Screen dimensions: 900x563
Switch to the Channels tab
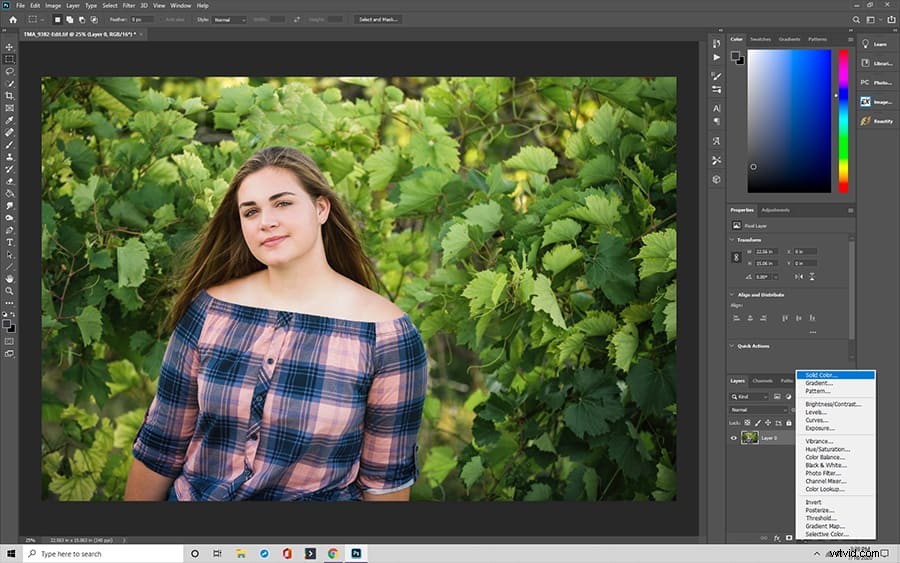pyautogui.click(x=762, y=380)
